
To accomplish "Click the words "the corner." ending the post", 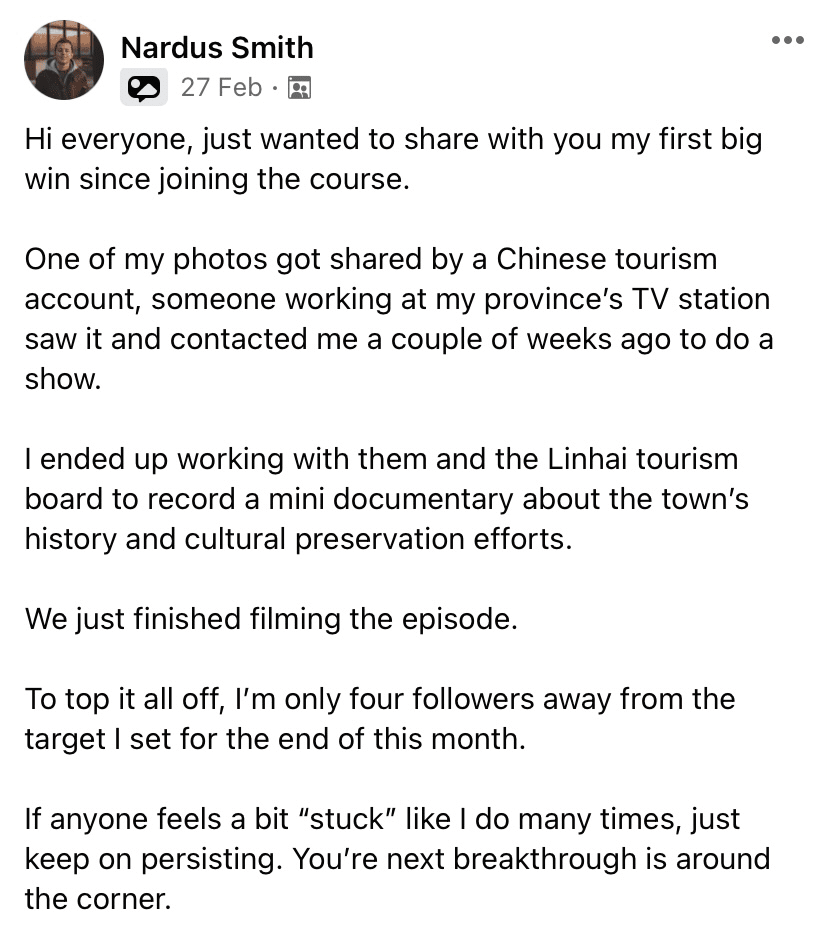I will point(98,899).
